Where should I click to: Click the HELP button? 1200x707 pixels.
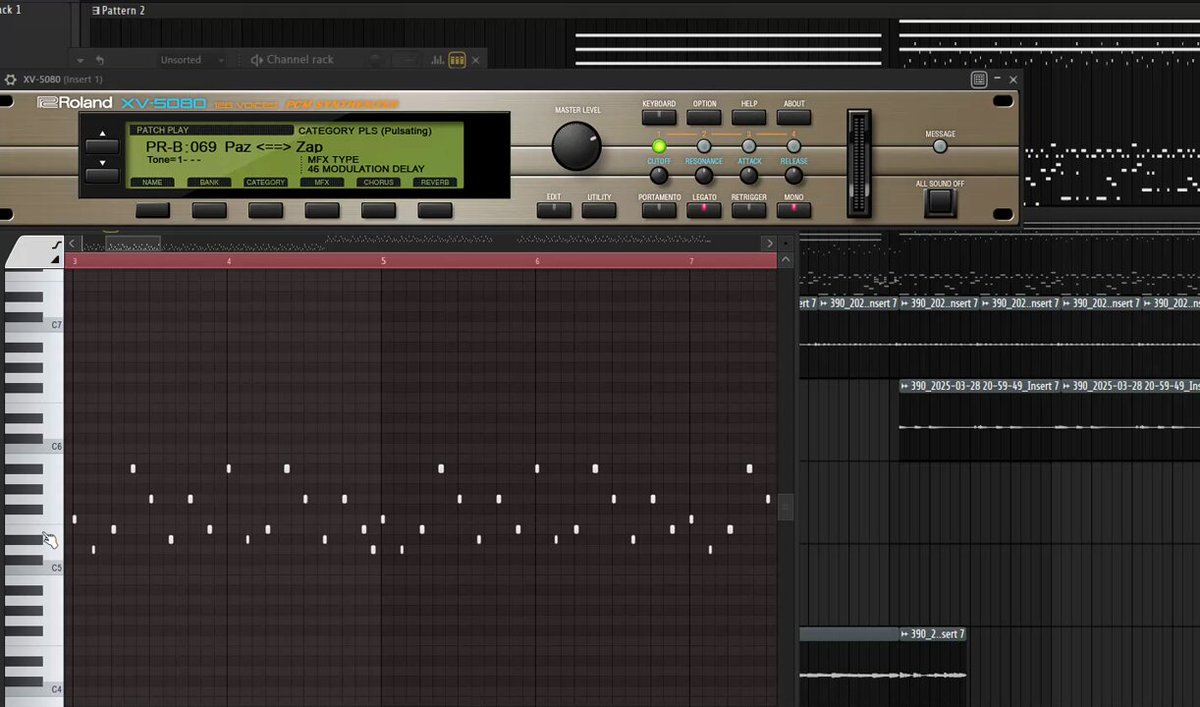tap(749, 117)
